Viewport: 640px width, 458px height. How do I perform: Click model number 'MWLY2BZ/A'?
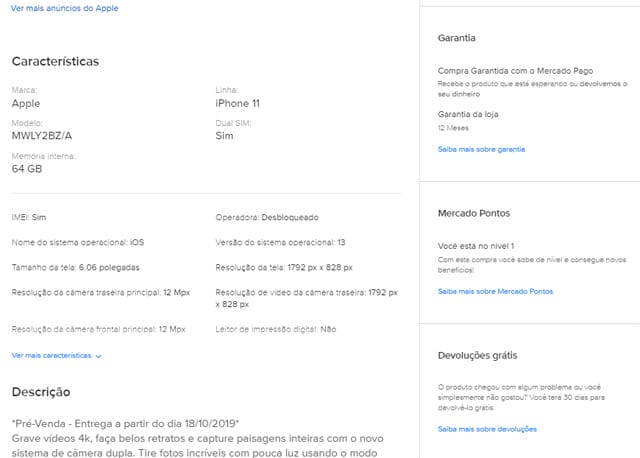pyautogui.click(x=42, y=136)
